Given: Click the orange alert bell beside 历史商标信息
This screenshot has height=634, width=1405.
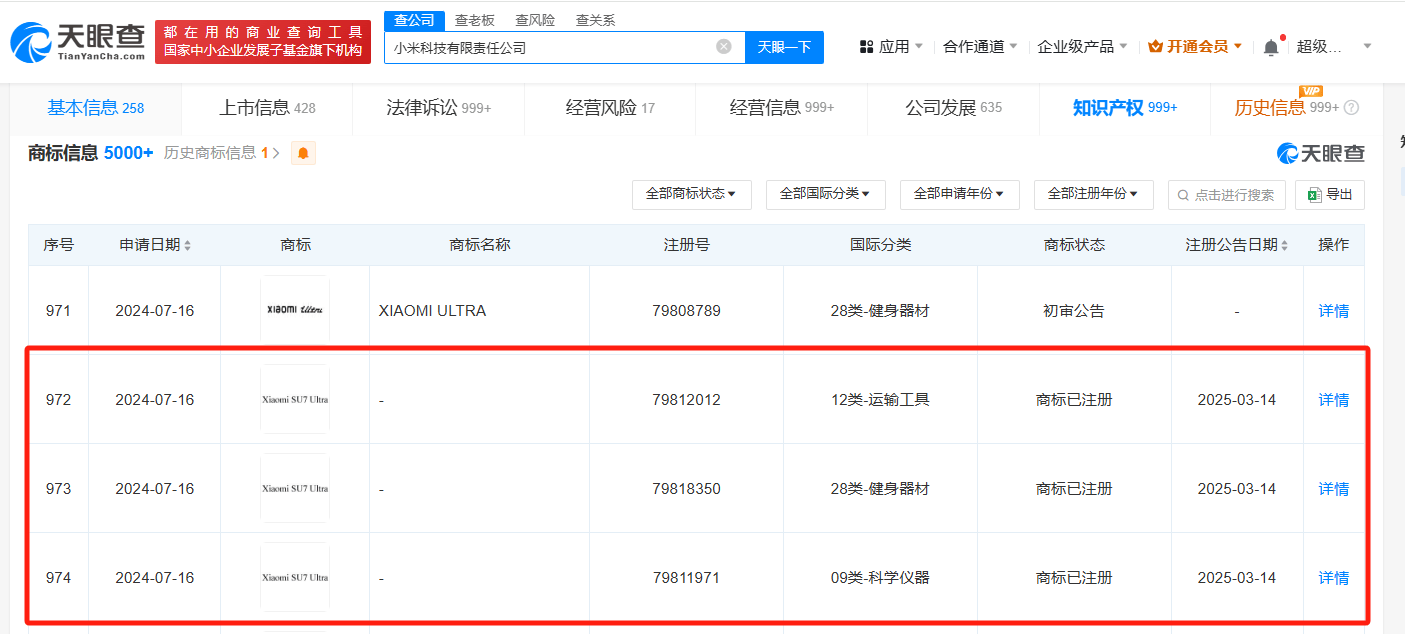Looking at the screenshot, I should [x=303, y=153].
